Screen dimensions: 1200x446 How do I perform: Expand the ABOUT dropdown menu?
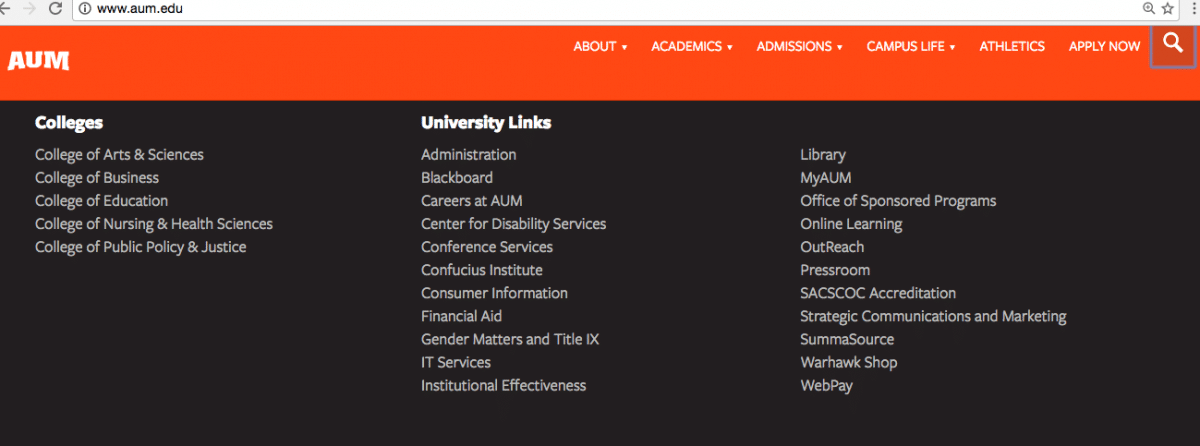(600, 46)
